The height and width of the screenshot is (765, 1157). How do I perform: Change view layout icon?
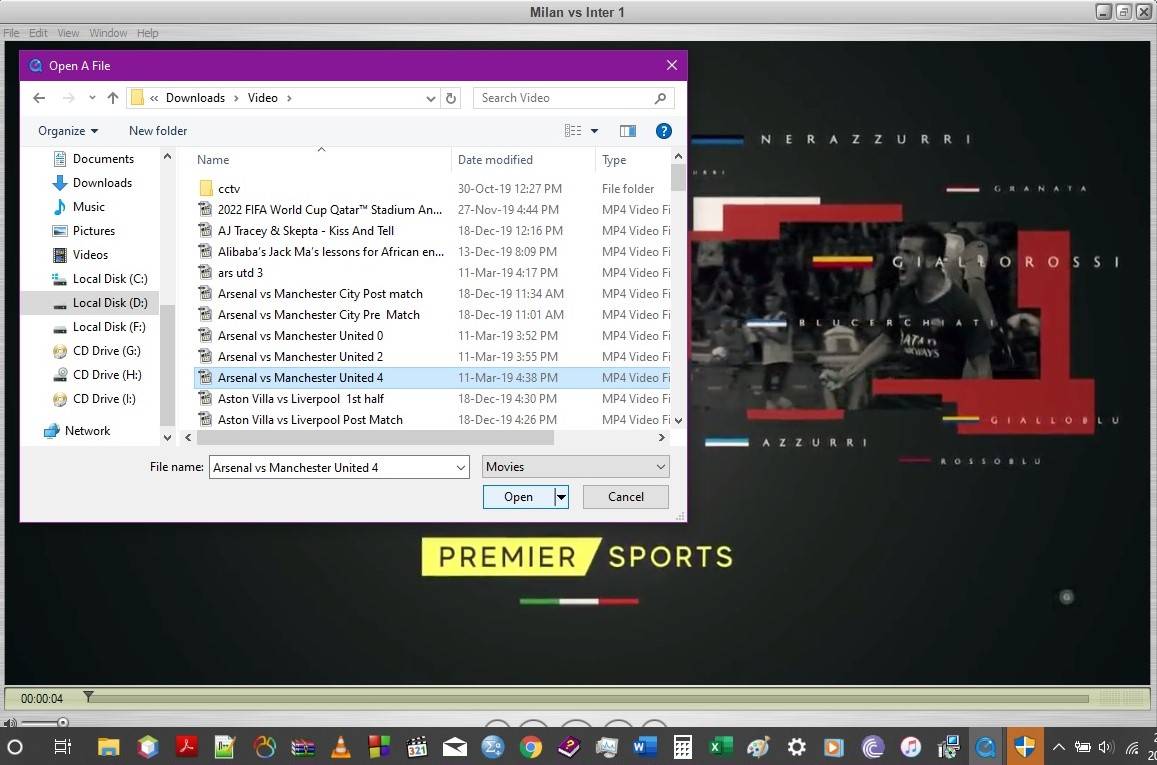(x=573, y=131)
